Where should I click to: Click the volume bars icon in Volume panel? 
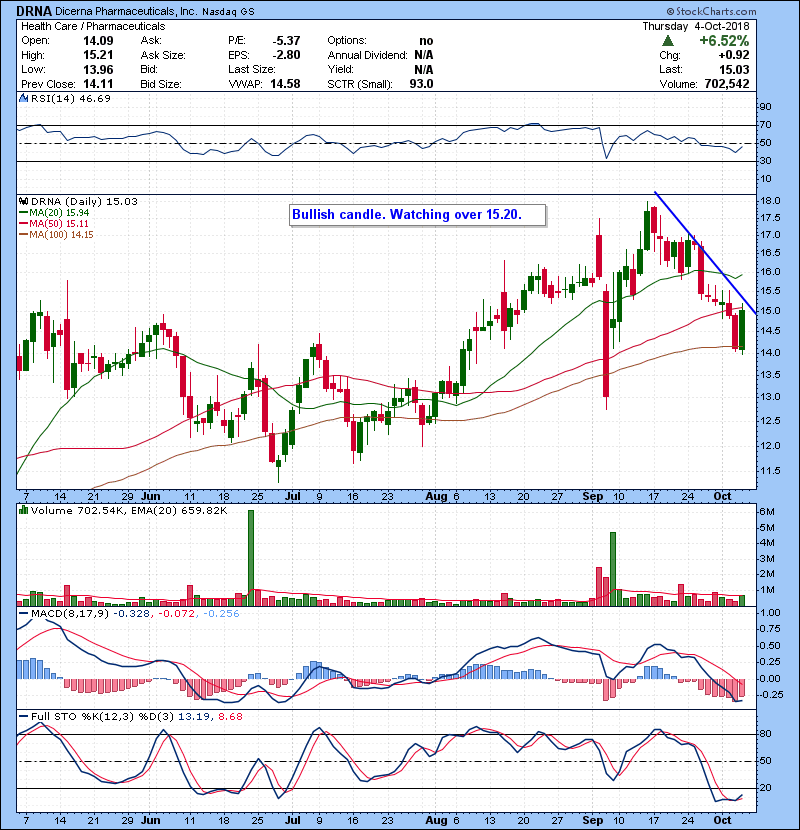[x=23, y=510]
